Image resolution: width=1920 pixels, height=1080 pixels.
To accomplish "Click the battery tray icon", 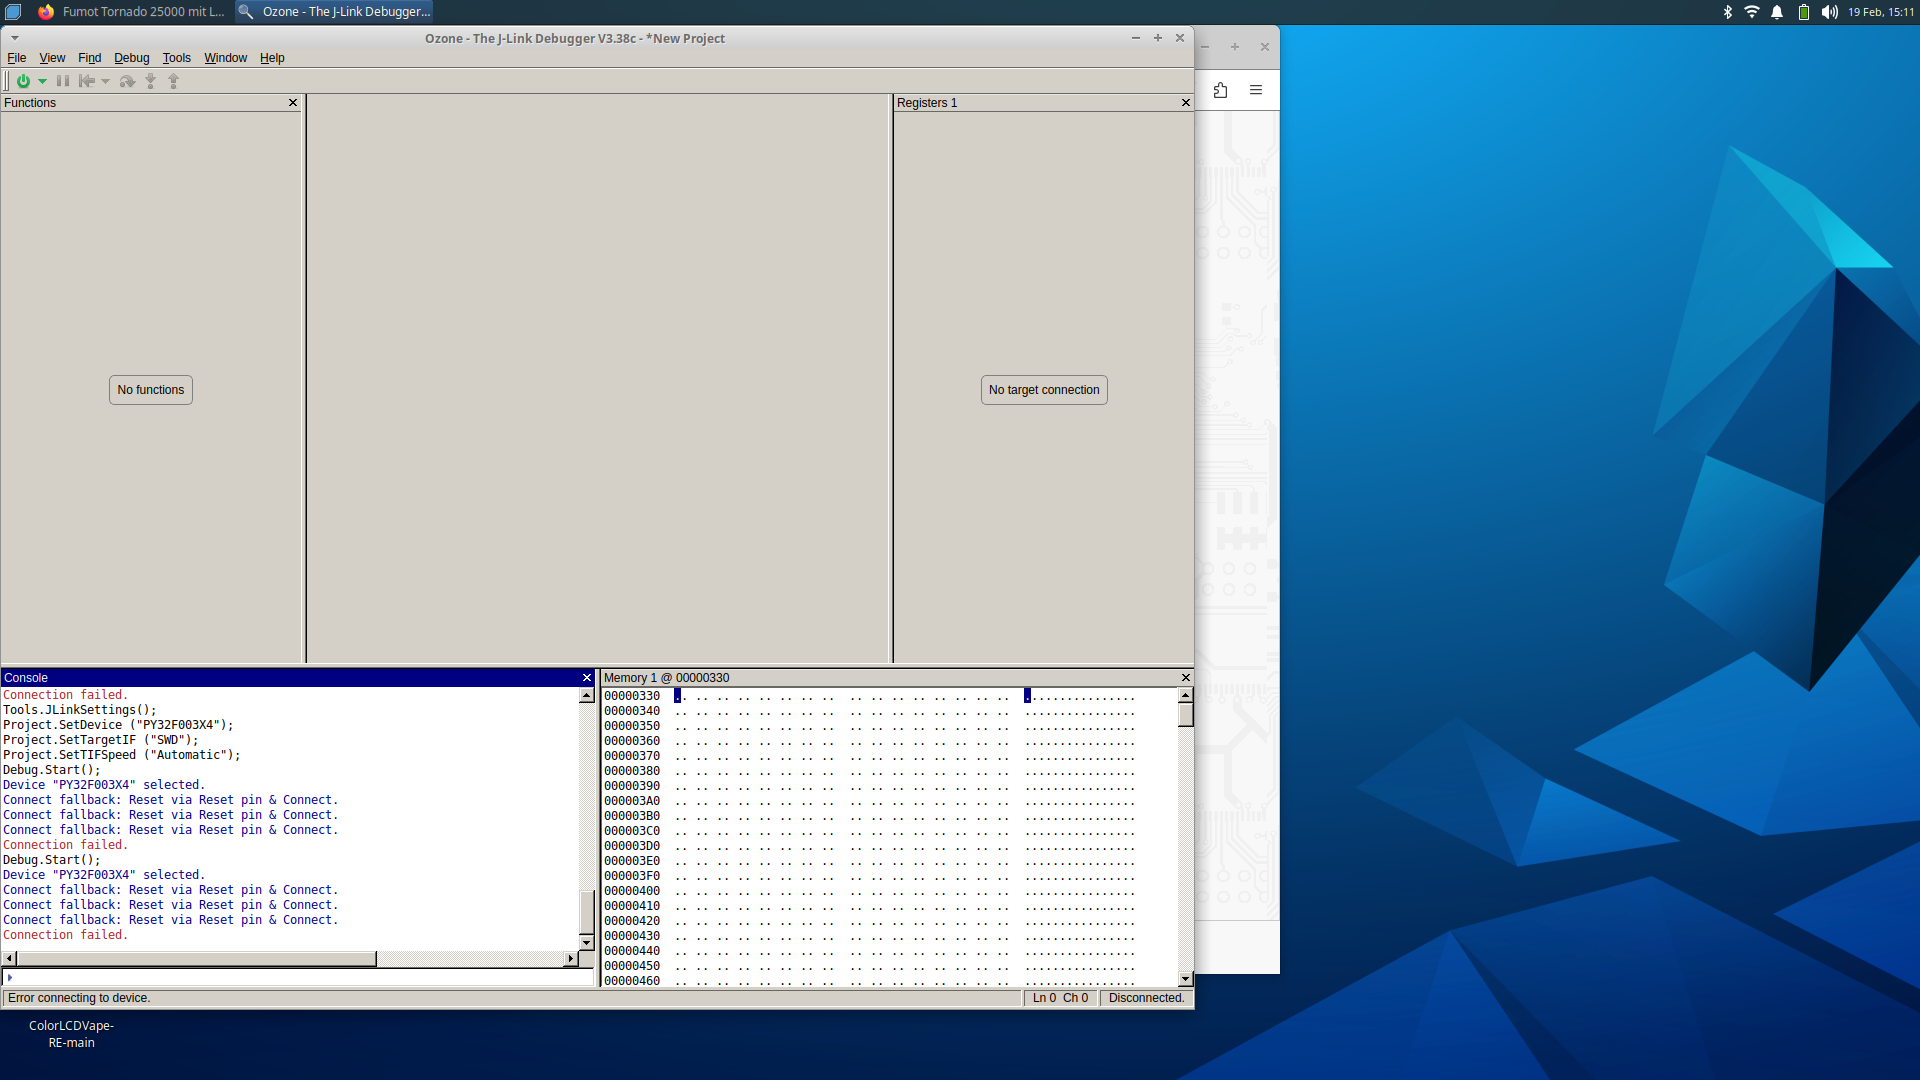I will pyautogui.click(x=1803, y=12).
